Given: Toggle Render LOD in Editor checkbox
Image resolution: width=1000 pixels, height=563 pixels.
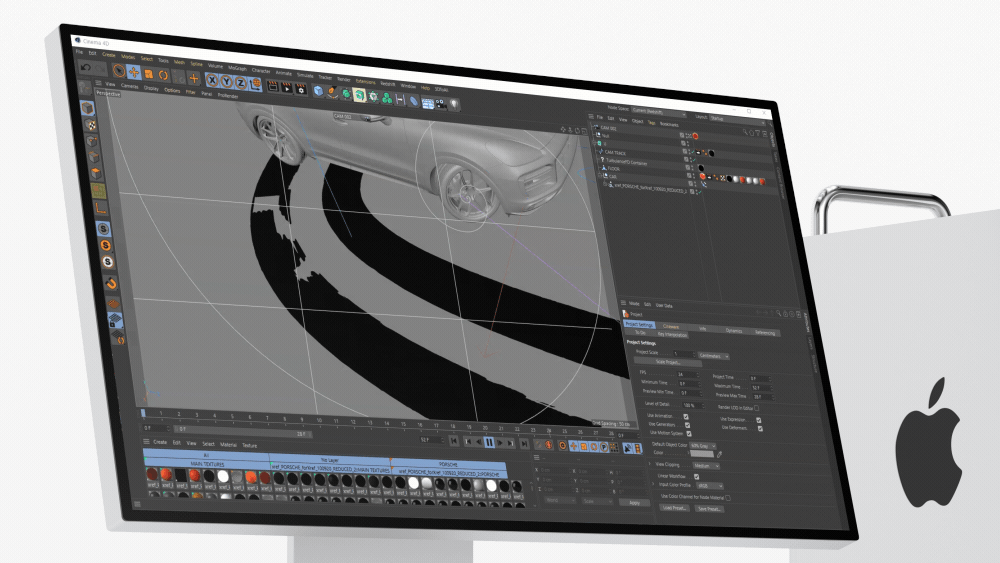Looking at the screenshot, I should (x=757, y=408).
